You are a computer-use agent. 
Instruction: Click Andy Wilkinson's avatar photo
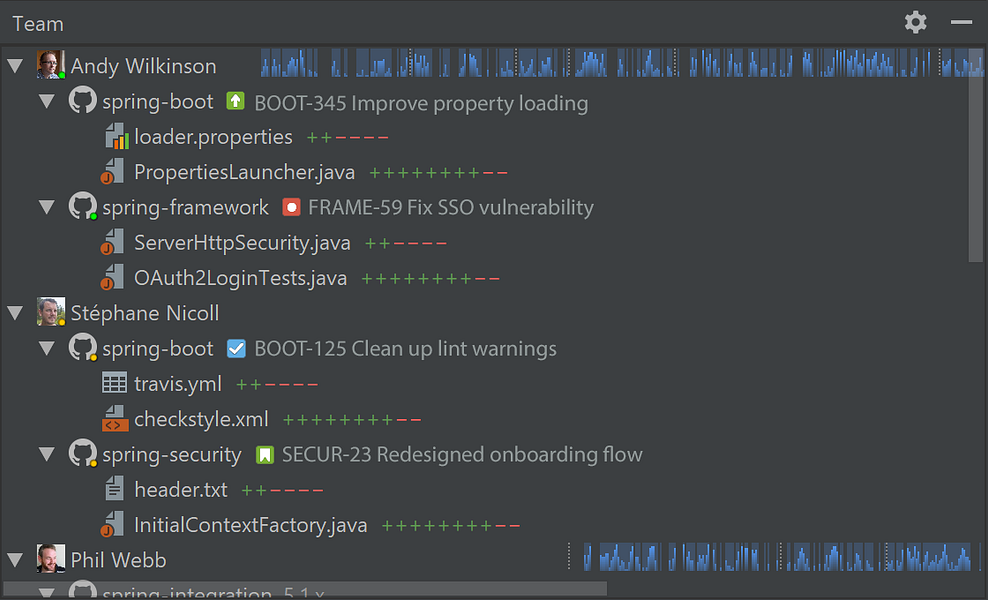[51, 65]
